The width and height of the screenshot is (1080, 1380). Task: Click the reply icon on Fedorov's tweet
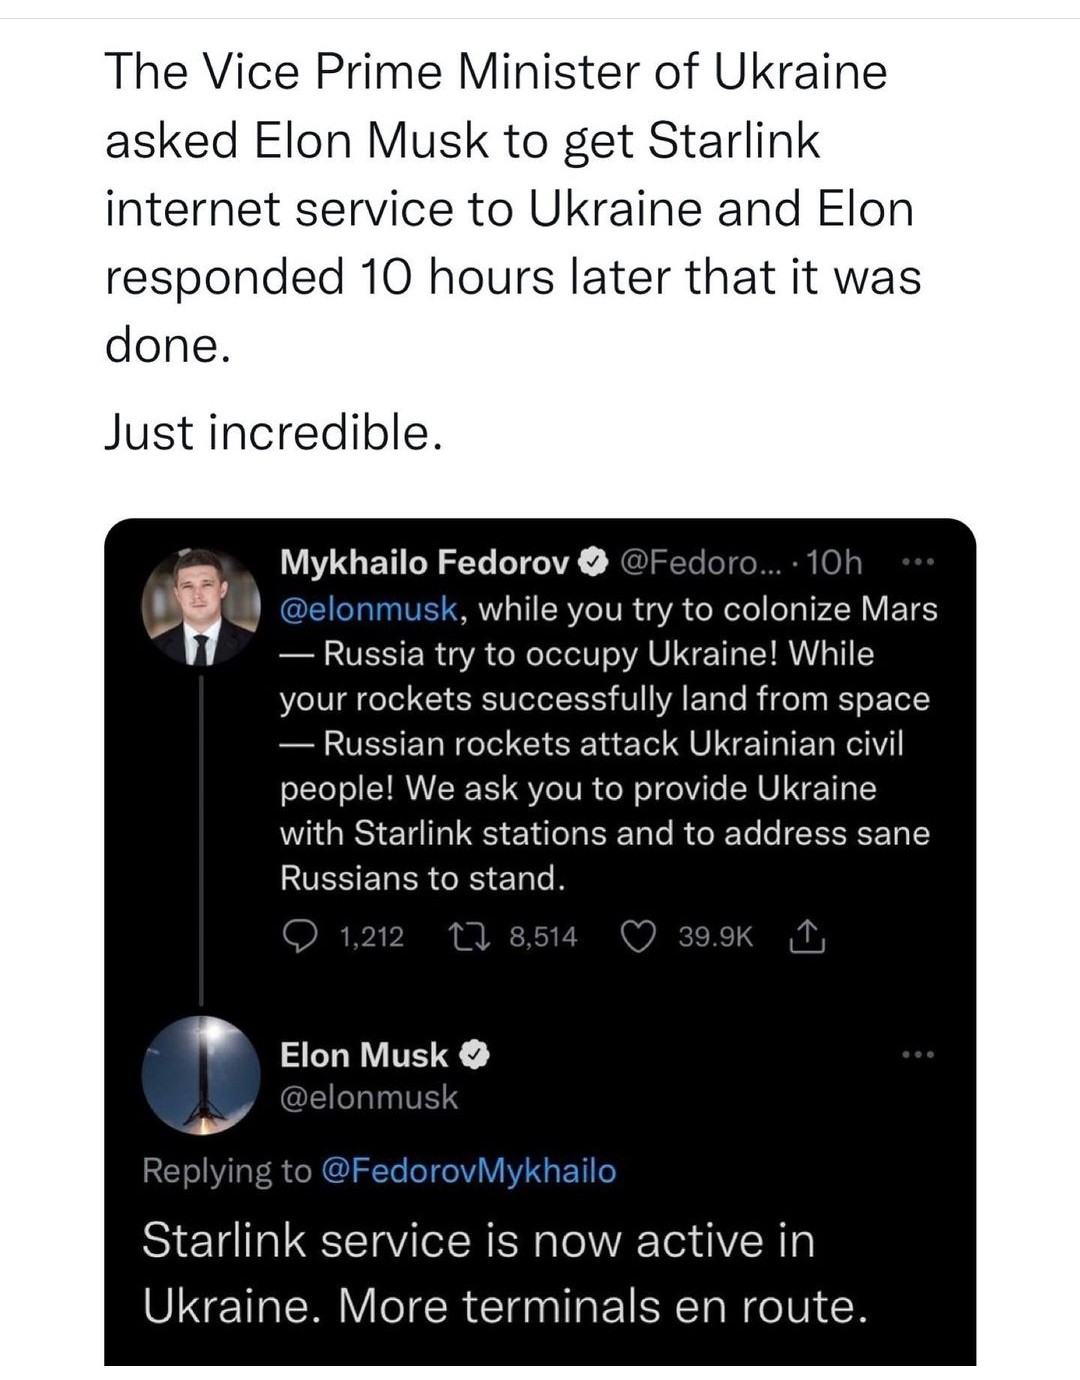299,937
